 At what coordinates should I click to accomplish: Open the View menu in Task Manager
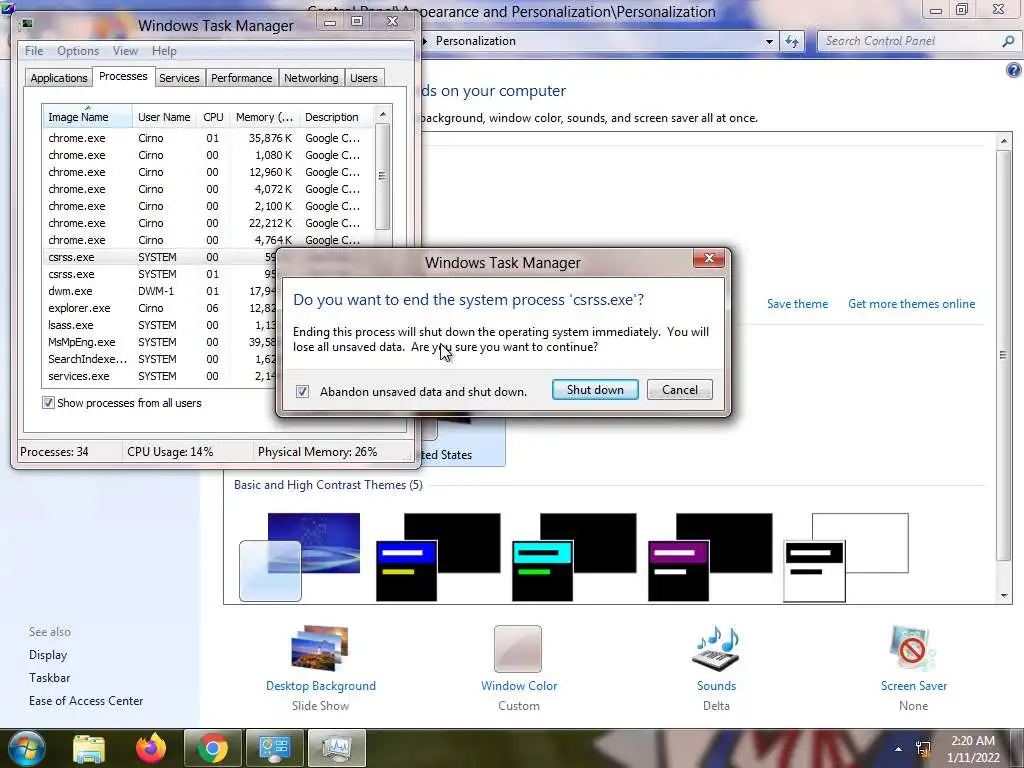[125, 51]
